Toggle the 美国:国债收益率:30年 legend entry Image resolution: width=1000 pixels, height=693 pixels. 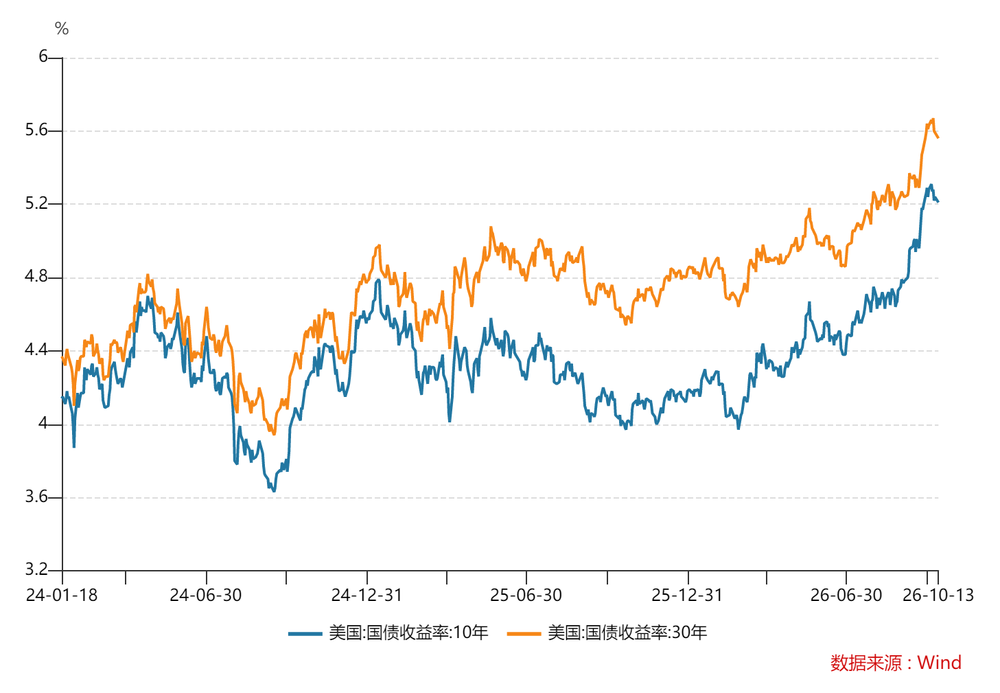coord(607,632)
